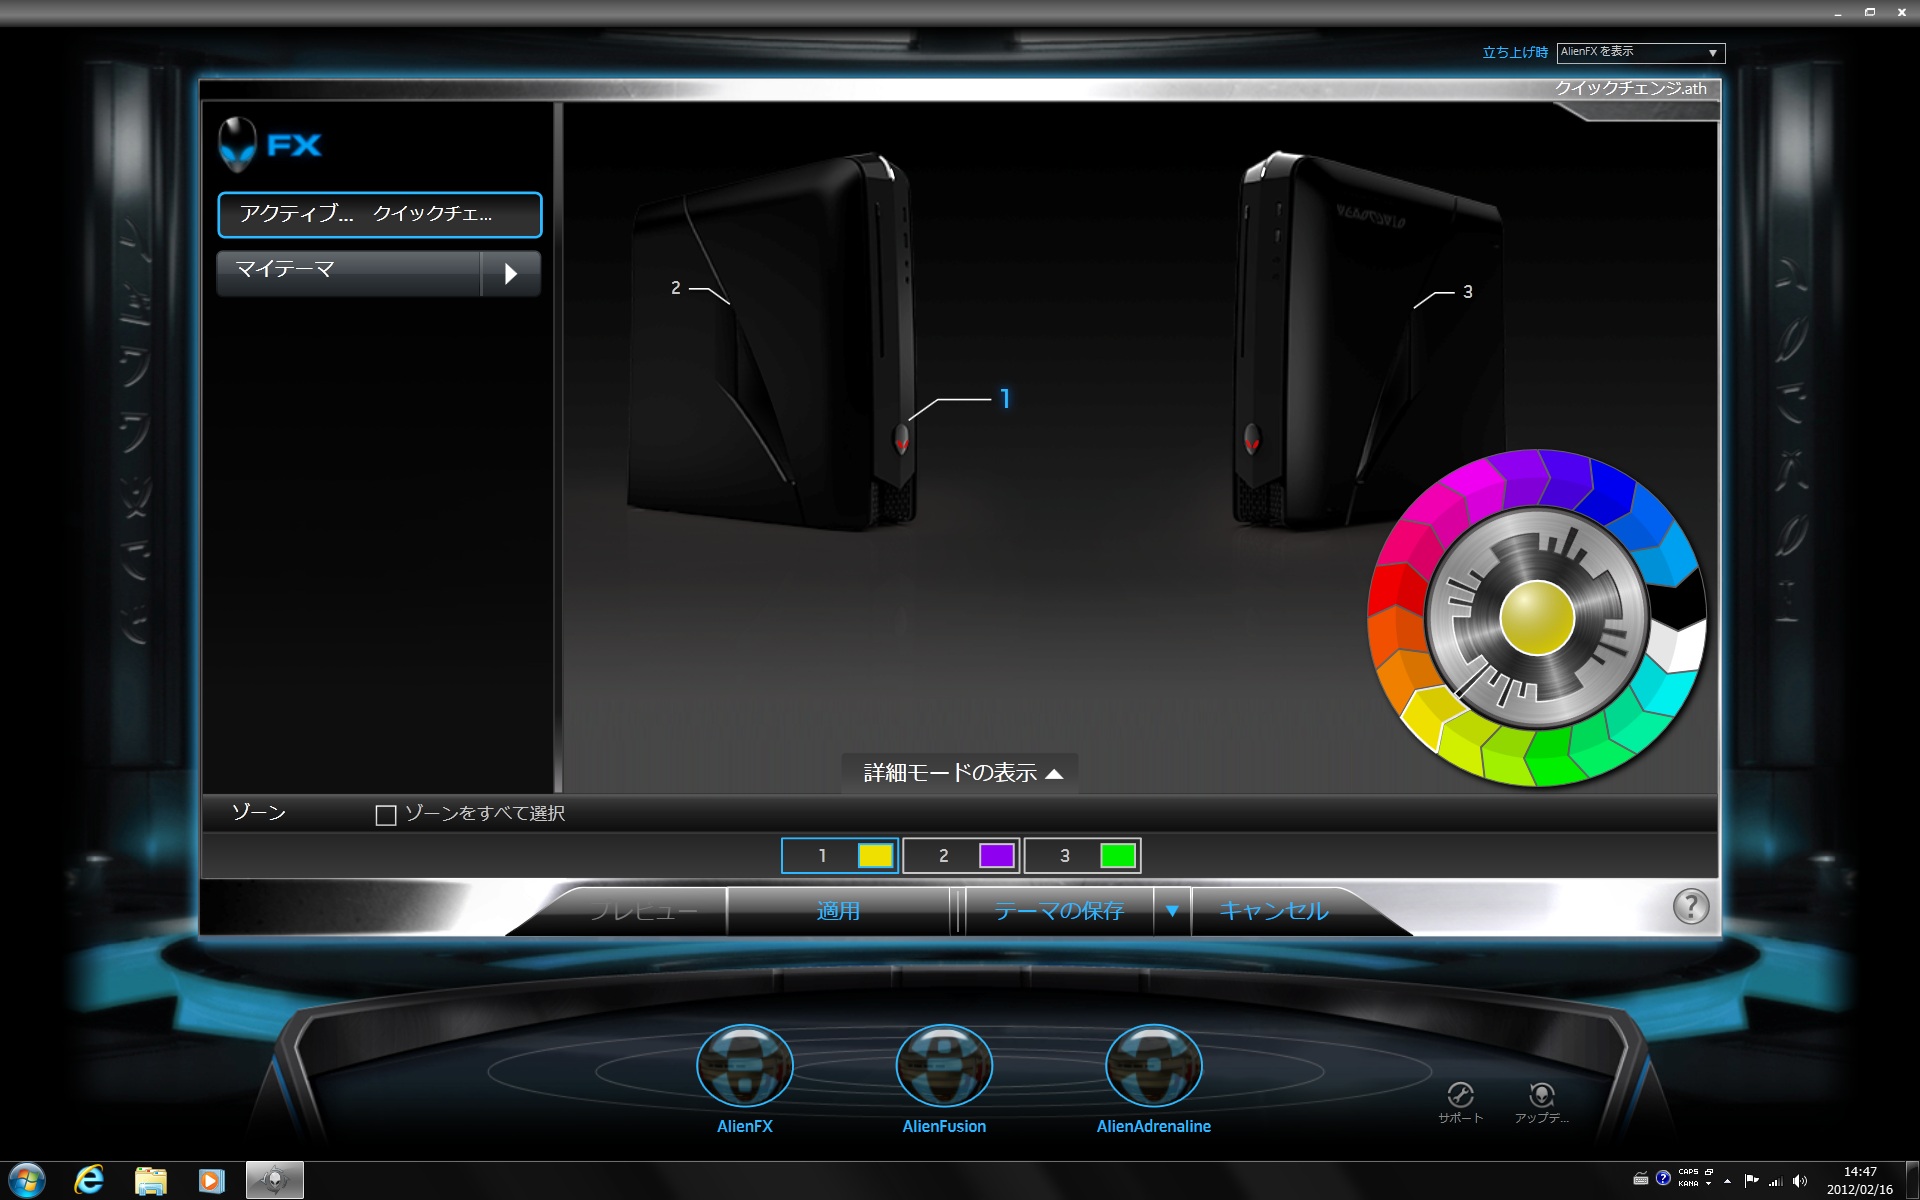
Task: Click the 立ち上げ時 label
Action: coord(1515,52)
